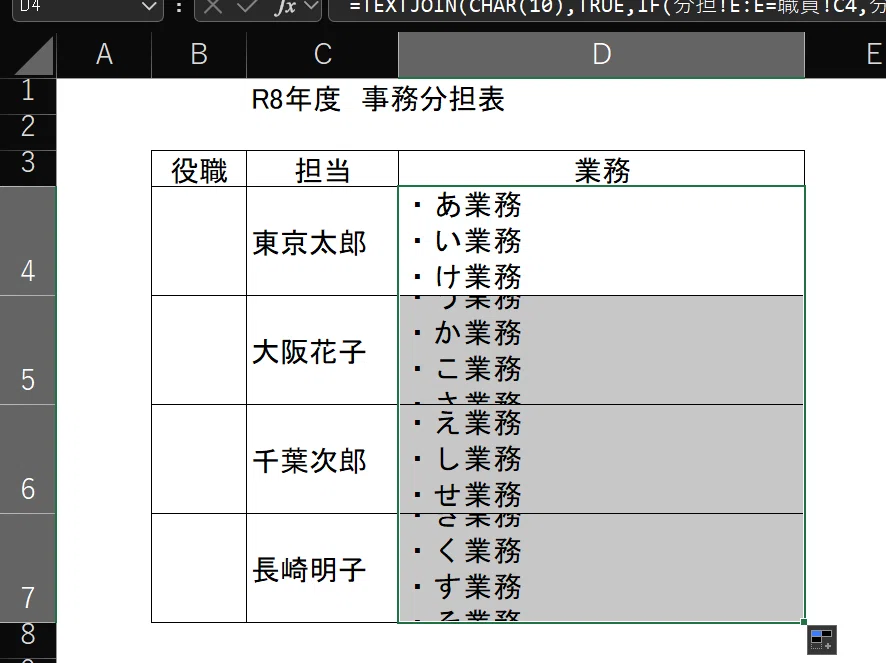Click cell D7 listing く業務

coord(602,568)
